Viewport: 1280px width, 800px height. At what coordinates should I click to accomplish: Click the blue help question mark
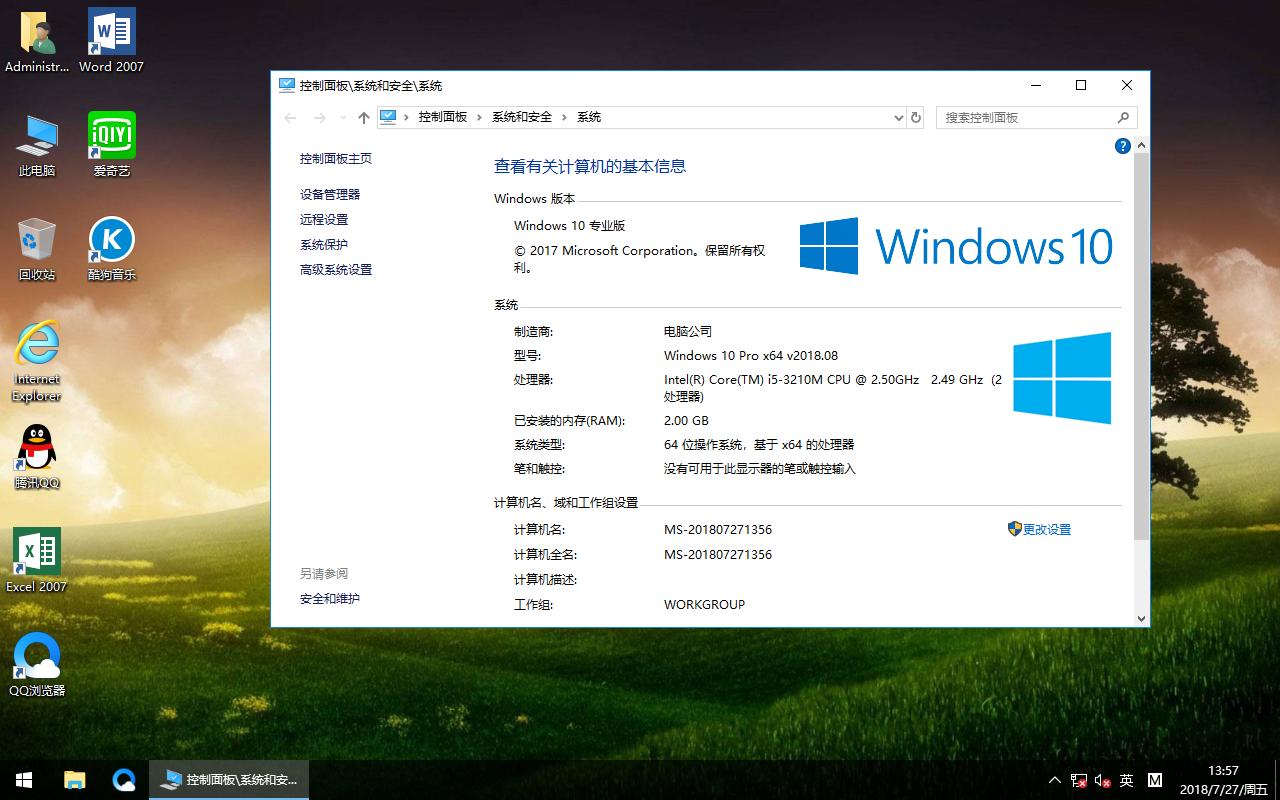click(1122, 146)
